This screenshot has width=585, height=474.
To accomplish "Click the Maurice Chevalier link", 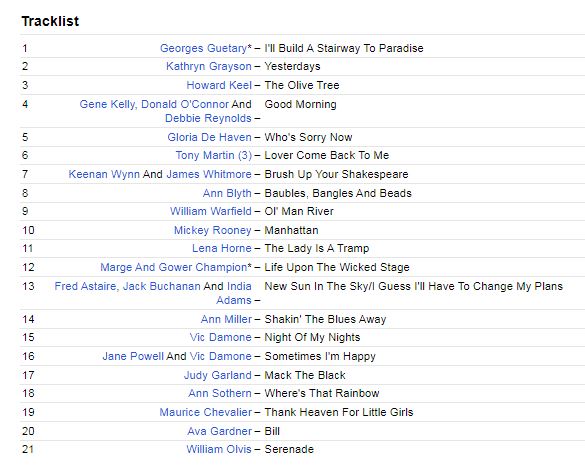I will pos(206,412).
